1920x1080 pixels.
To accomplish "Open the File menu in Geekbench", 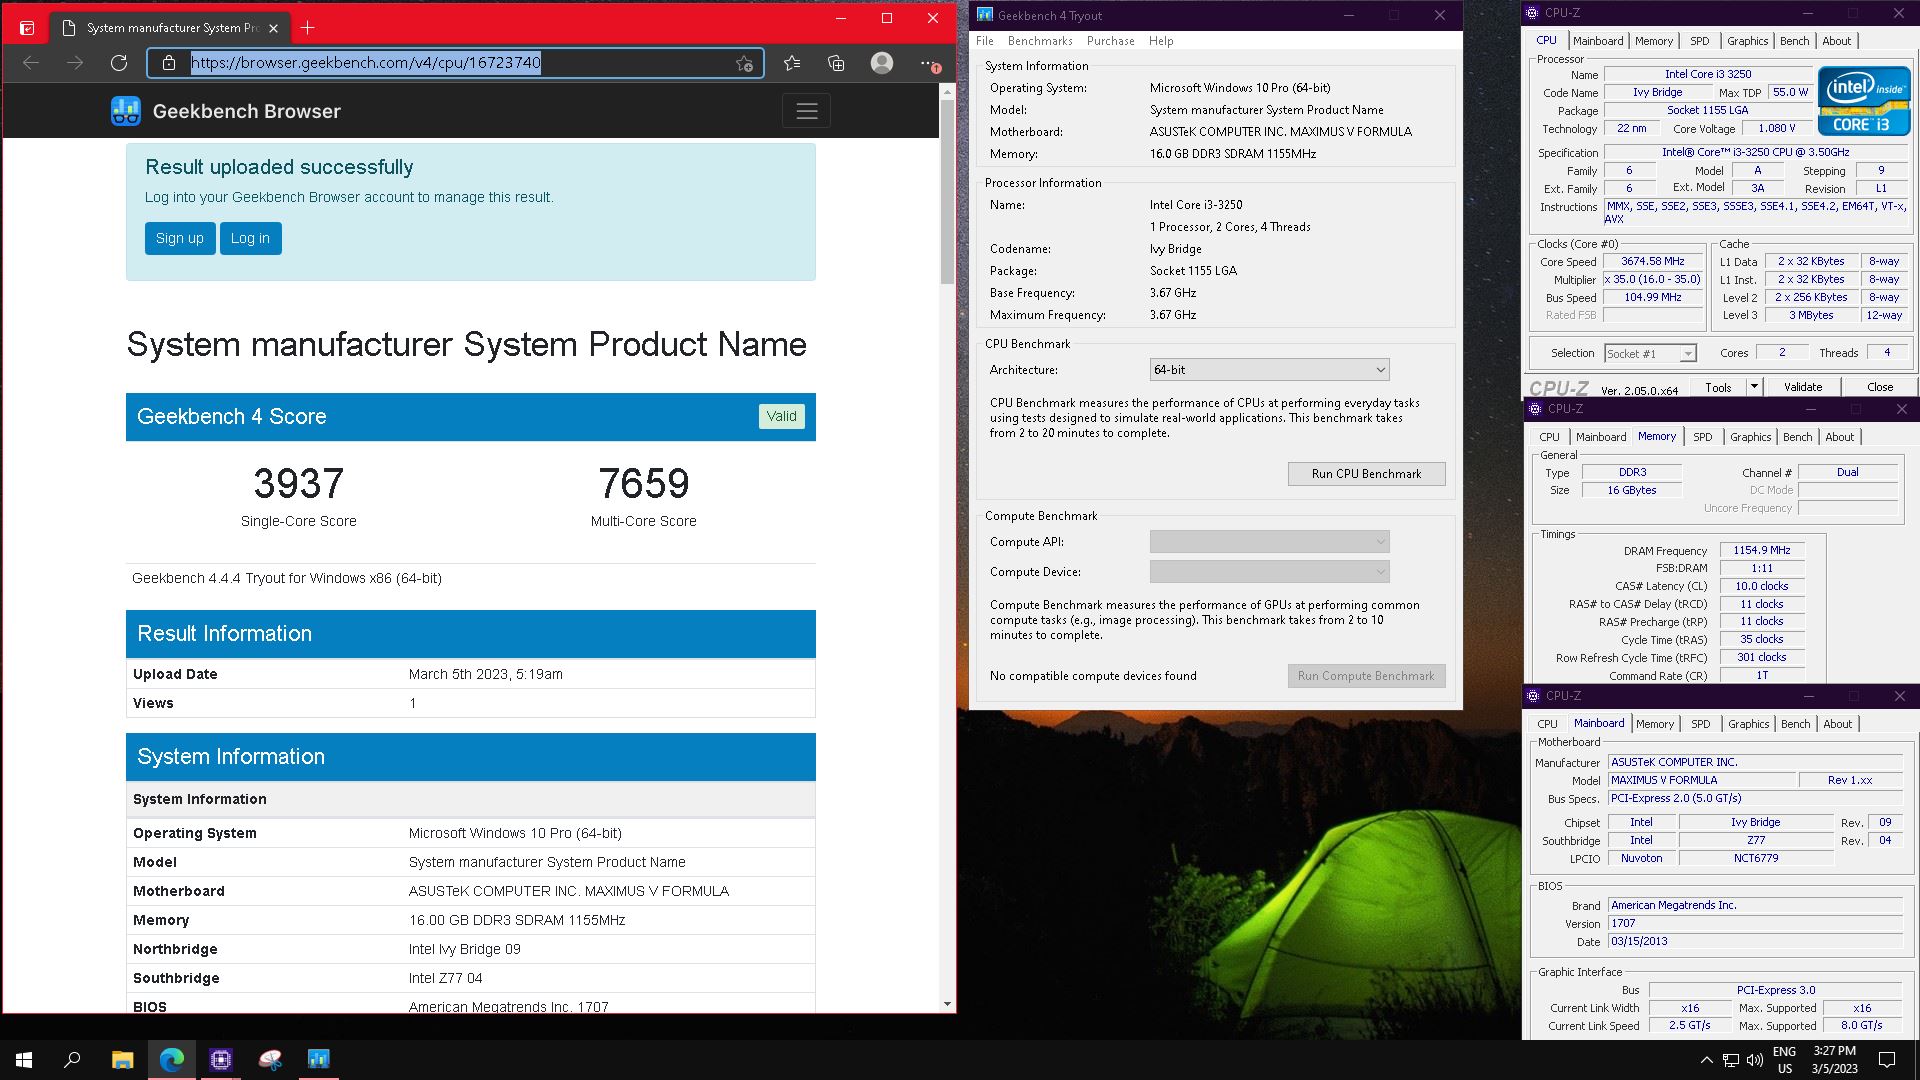I will 985,41.
